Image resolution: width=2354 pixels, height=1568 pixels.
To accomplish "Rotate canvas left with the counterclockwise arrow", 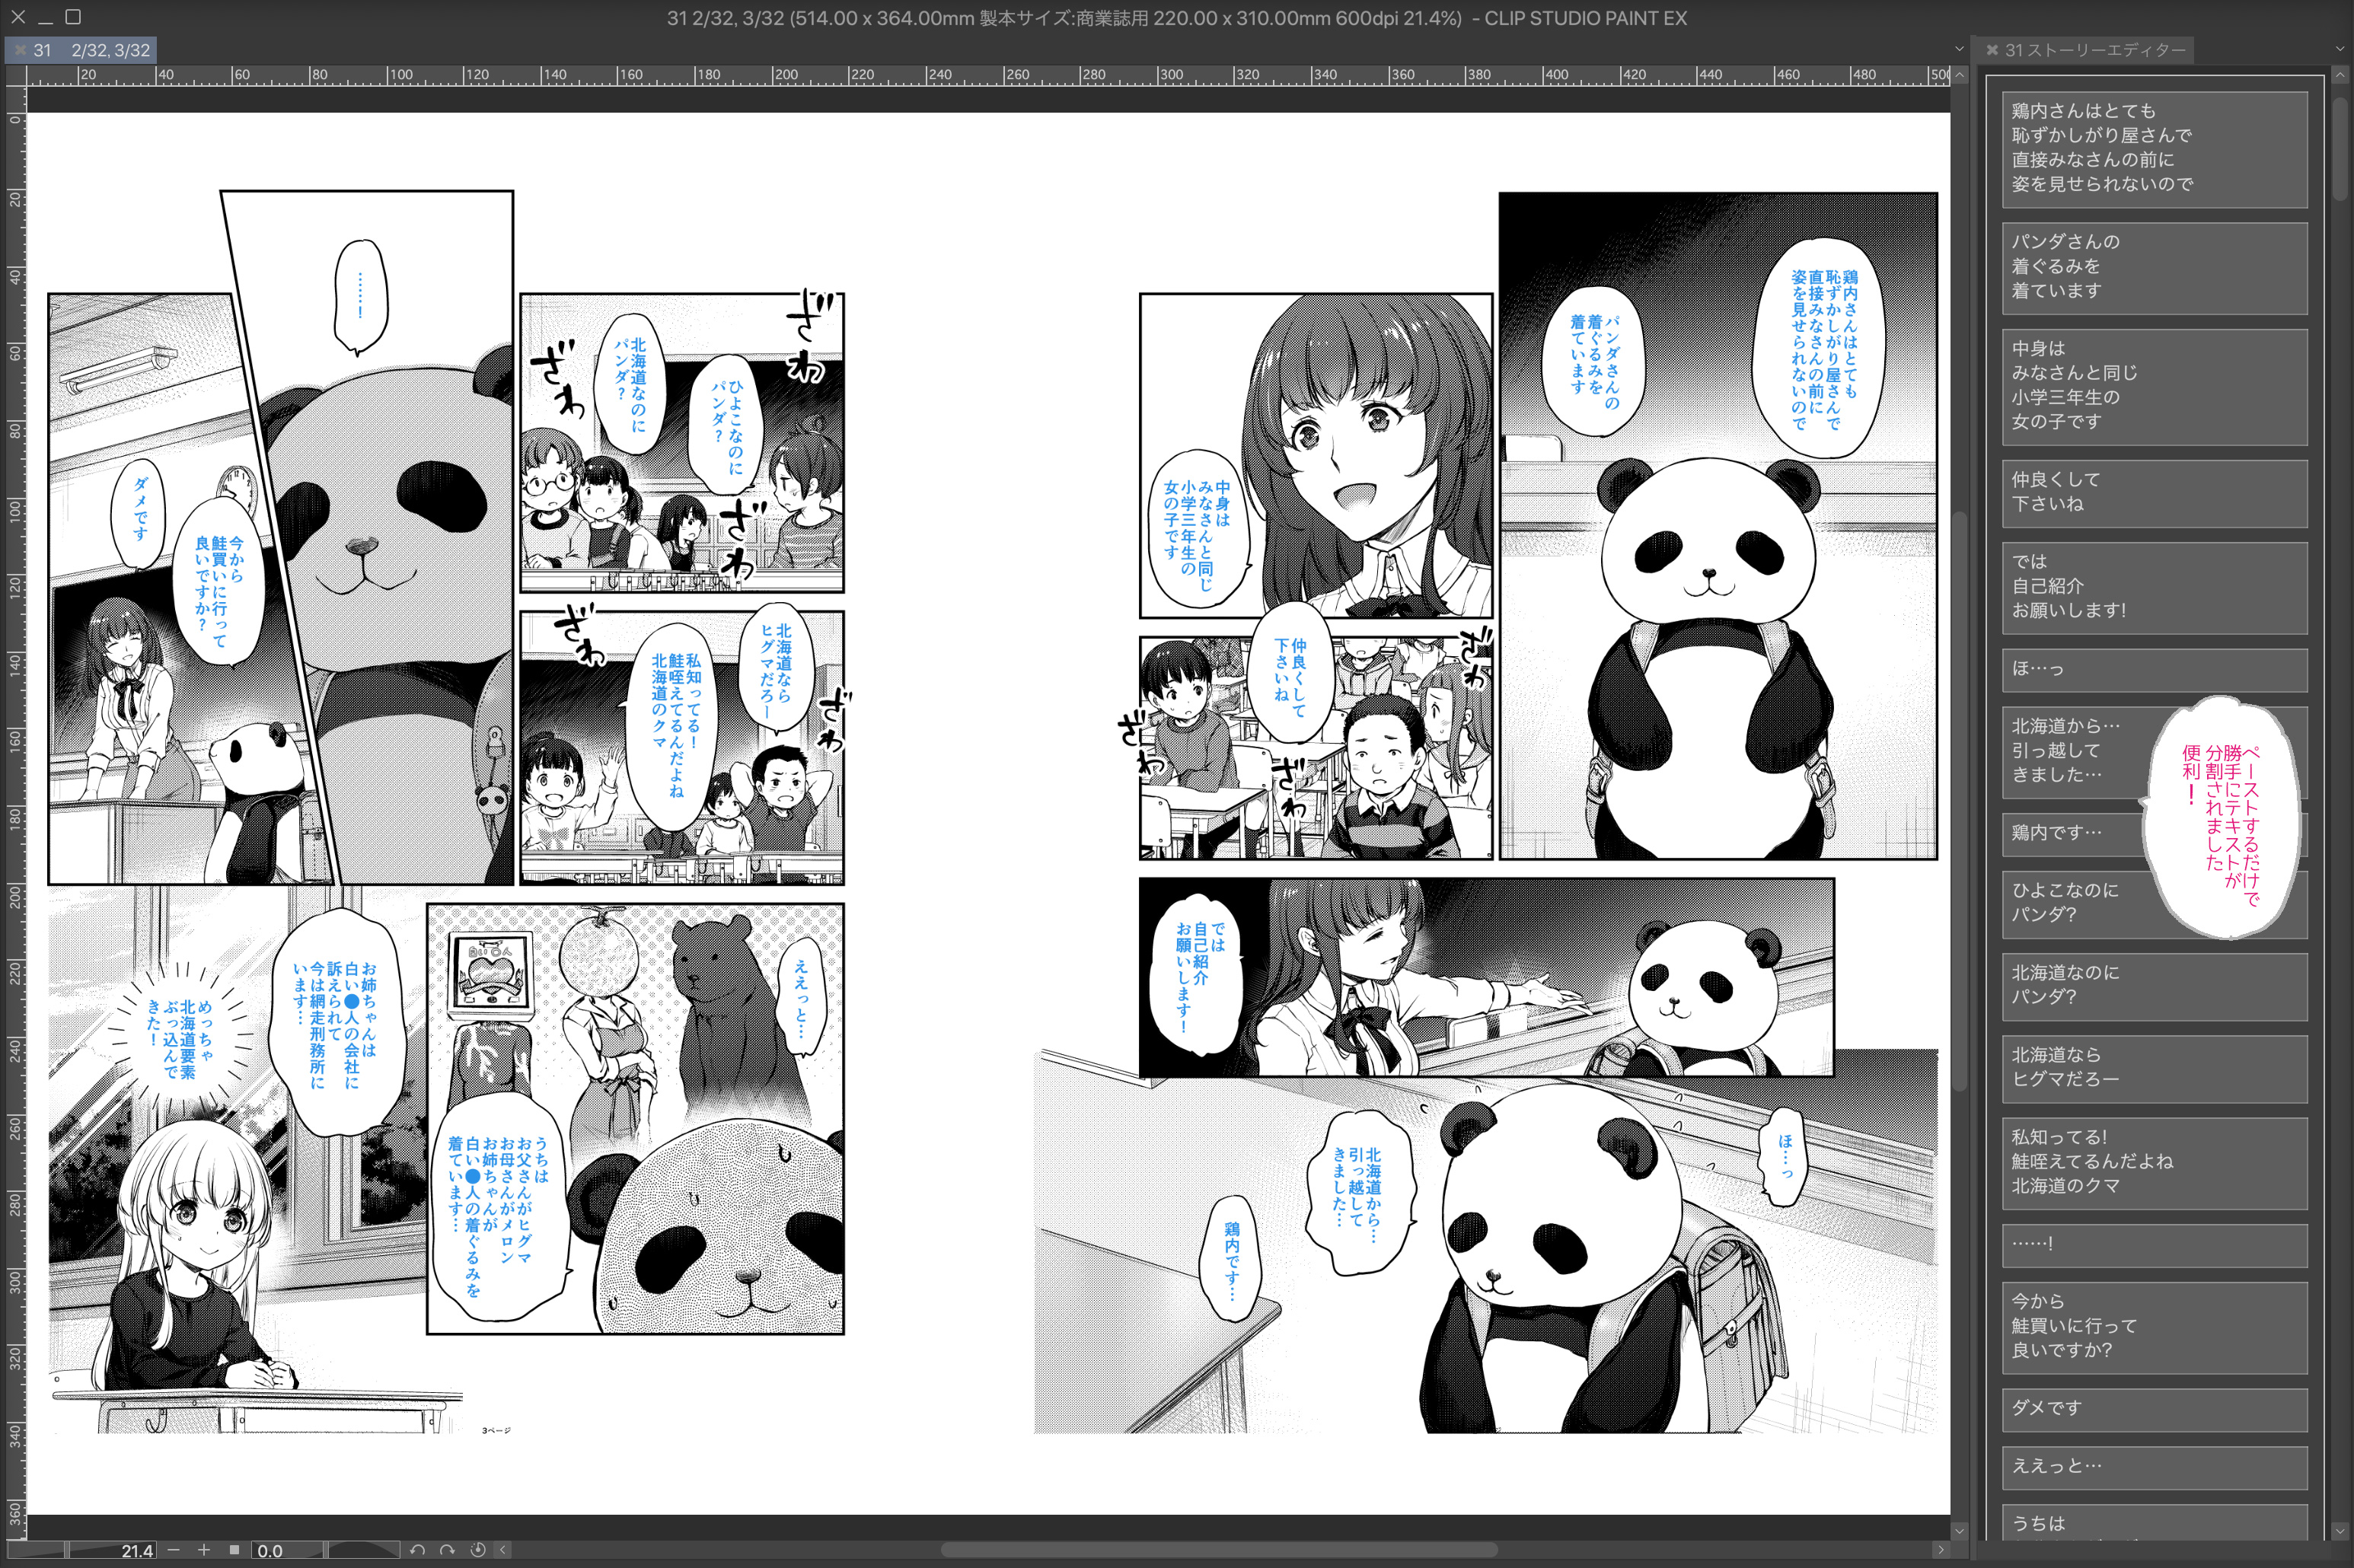I will [418, 1549].
